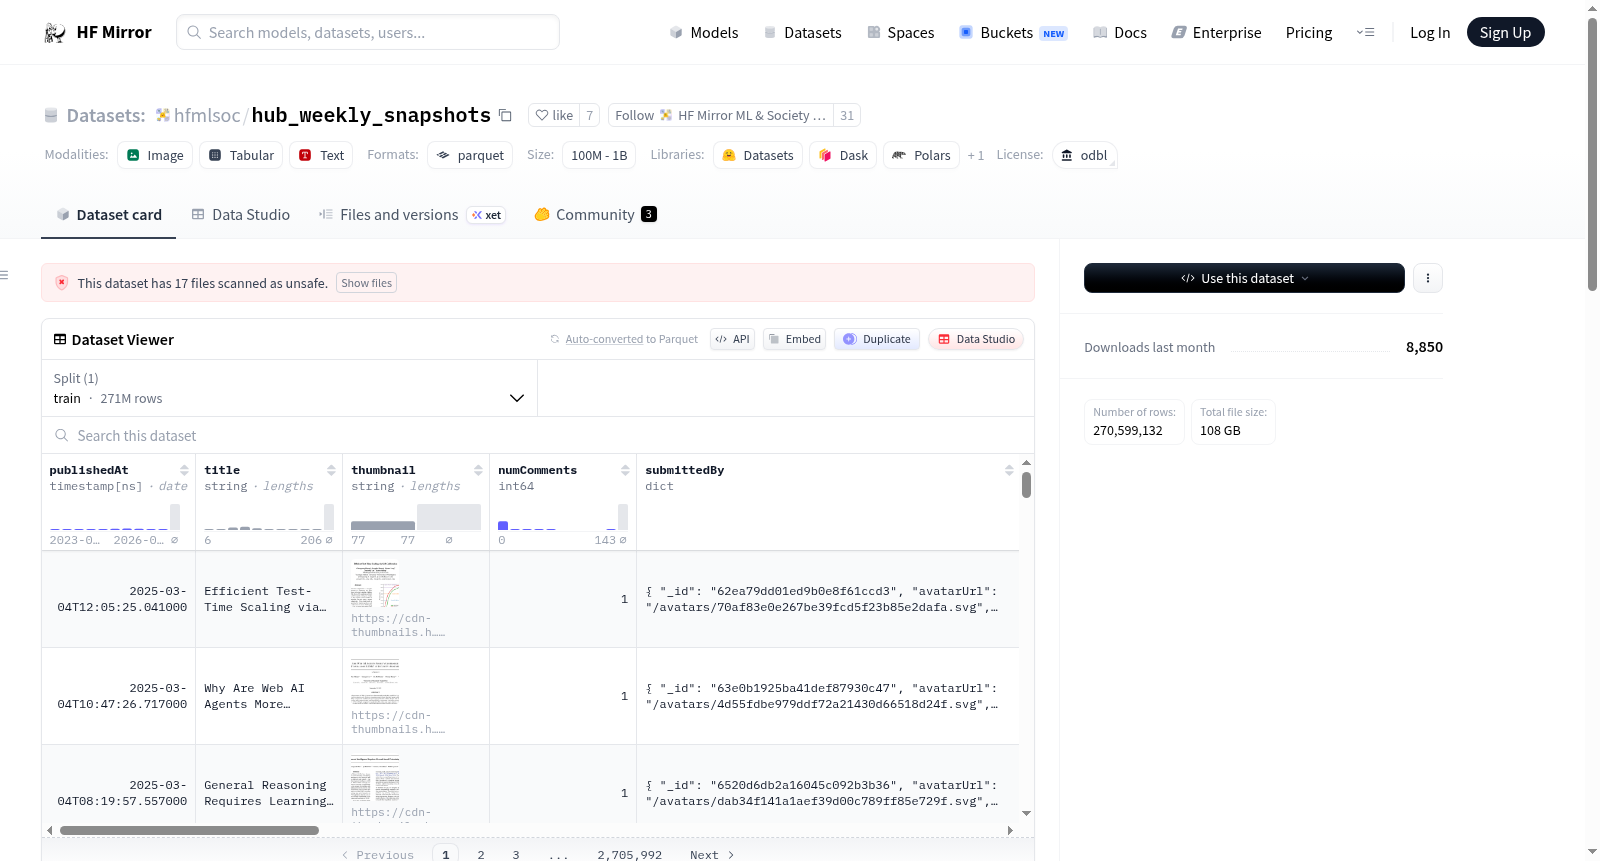
Task: Expand the Split train dropdown
Action: tap(289, 388)
